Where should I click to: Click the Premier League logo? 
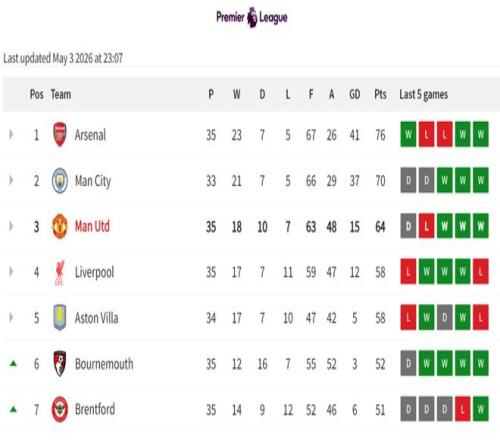click(x=252, y=17)
